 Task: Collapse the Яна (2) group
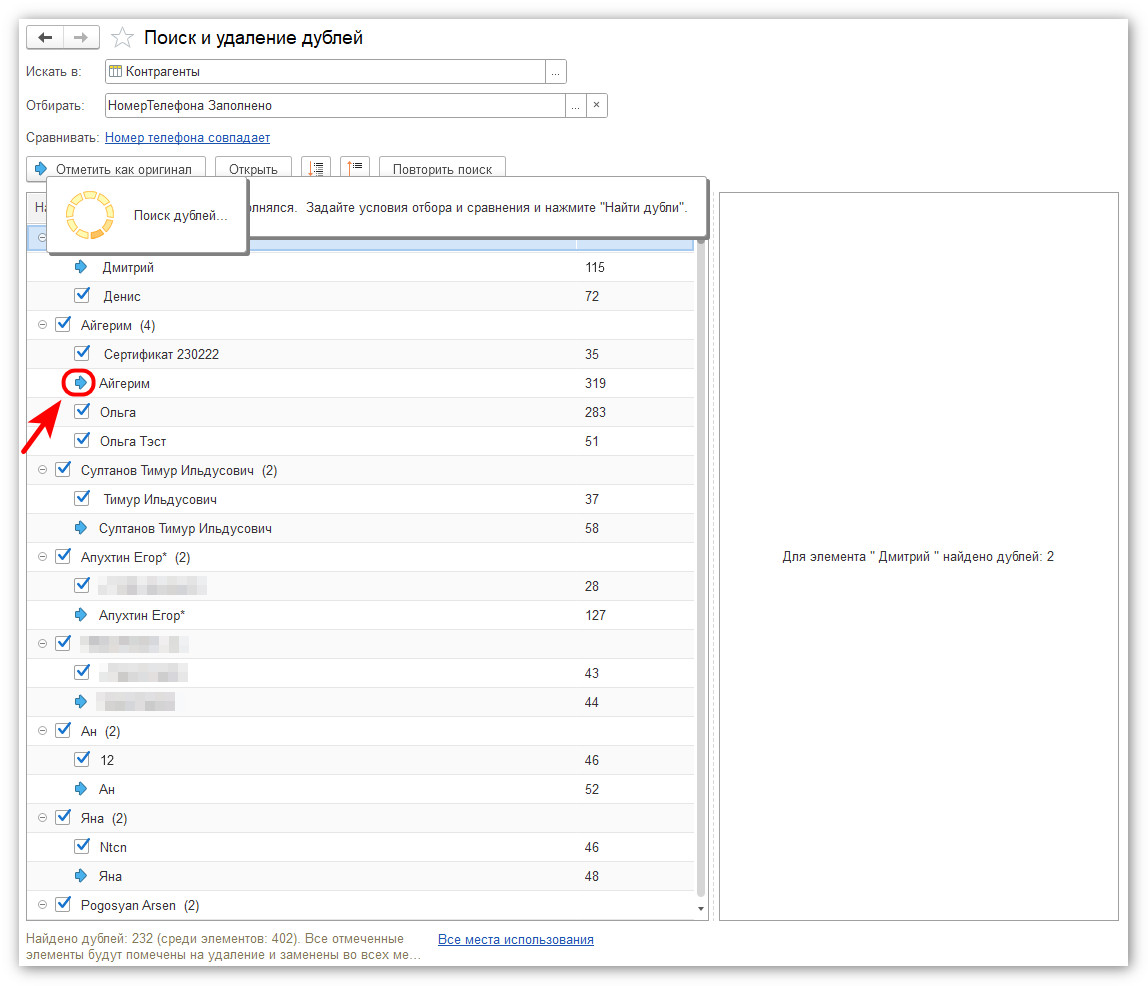tap(42, 818)
